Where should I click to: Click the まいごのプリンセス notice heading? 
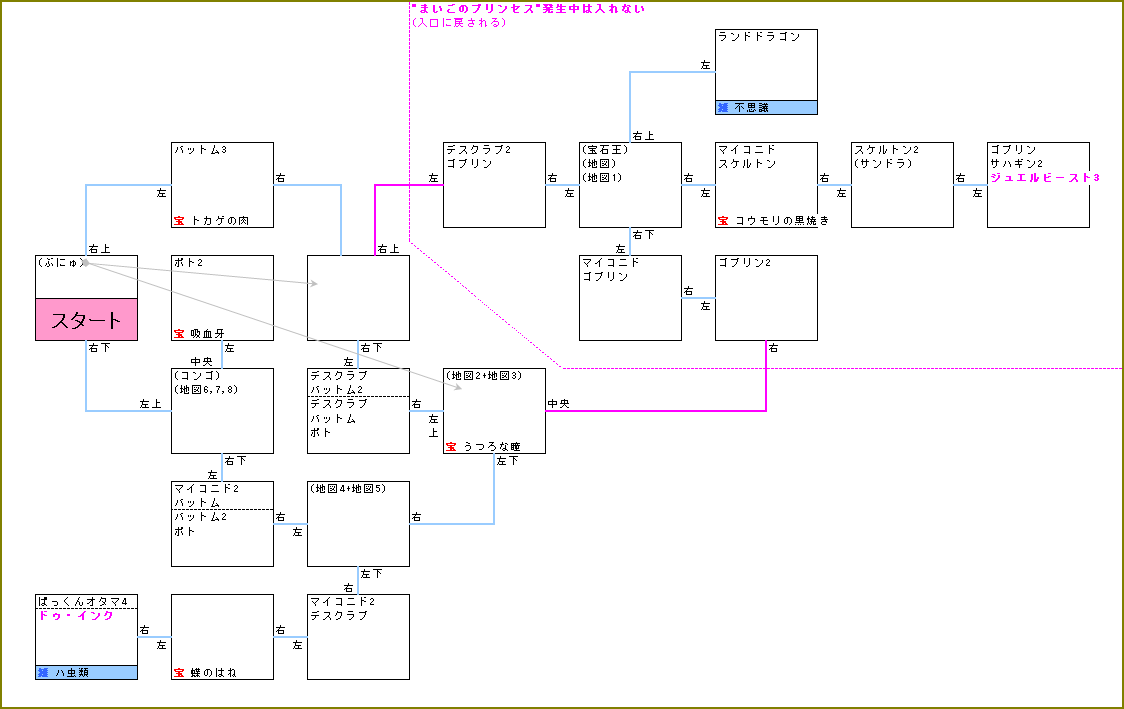pos(528,8)
